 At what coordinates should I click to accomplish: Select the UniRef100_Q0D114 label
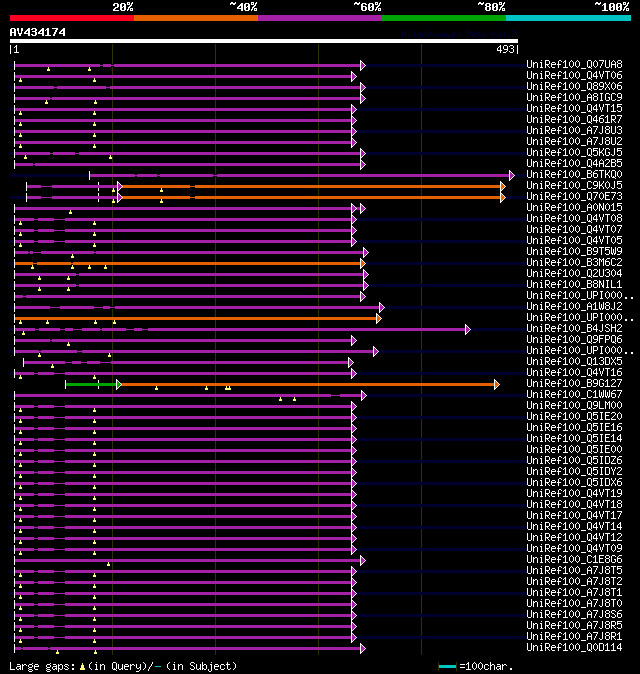[x=574, y=648]
